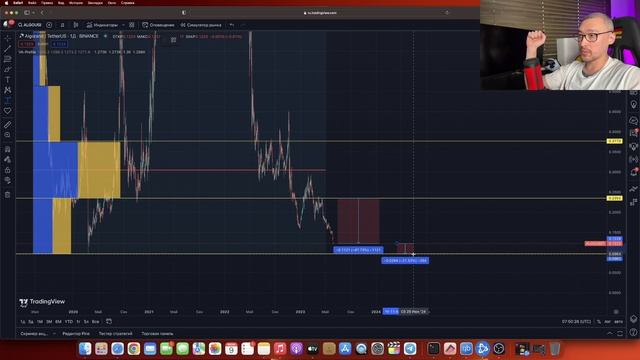
Task: Expand the favorite indicators dropdown arrow
Action: 123,25
